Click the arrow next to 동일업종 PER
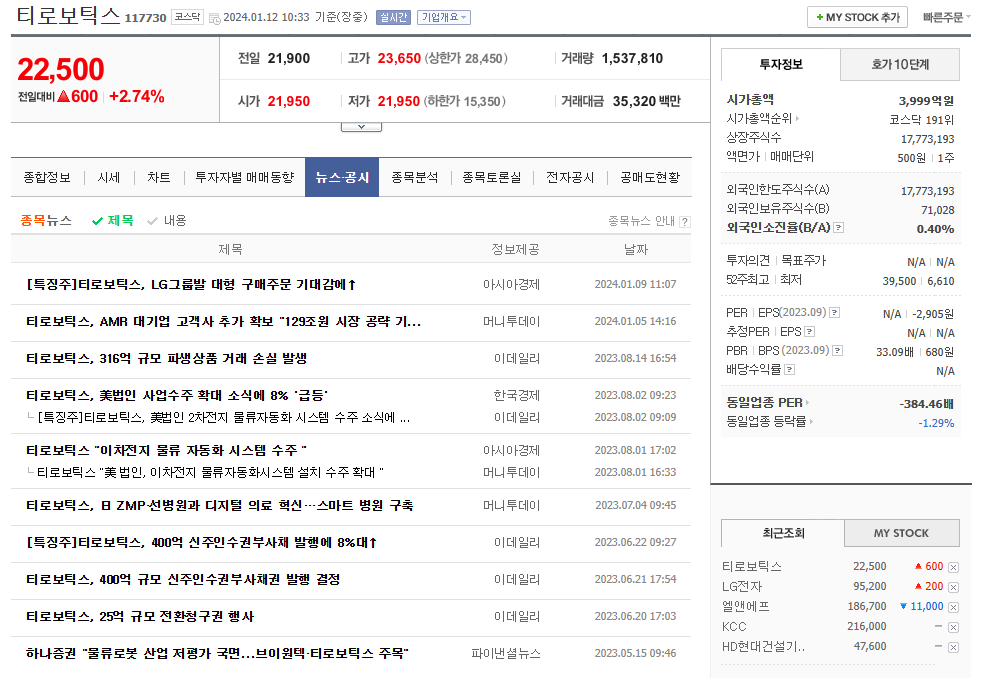The image size is (981, 678). coord(808,403)
